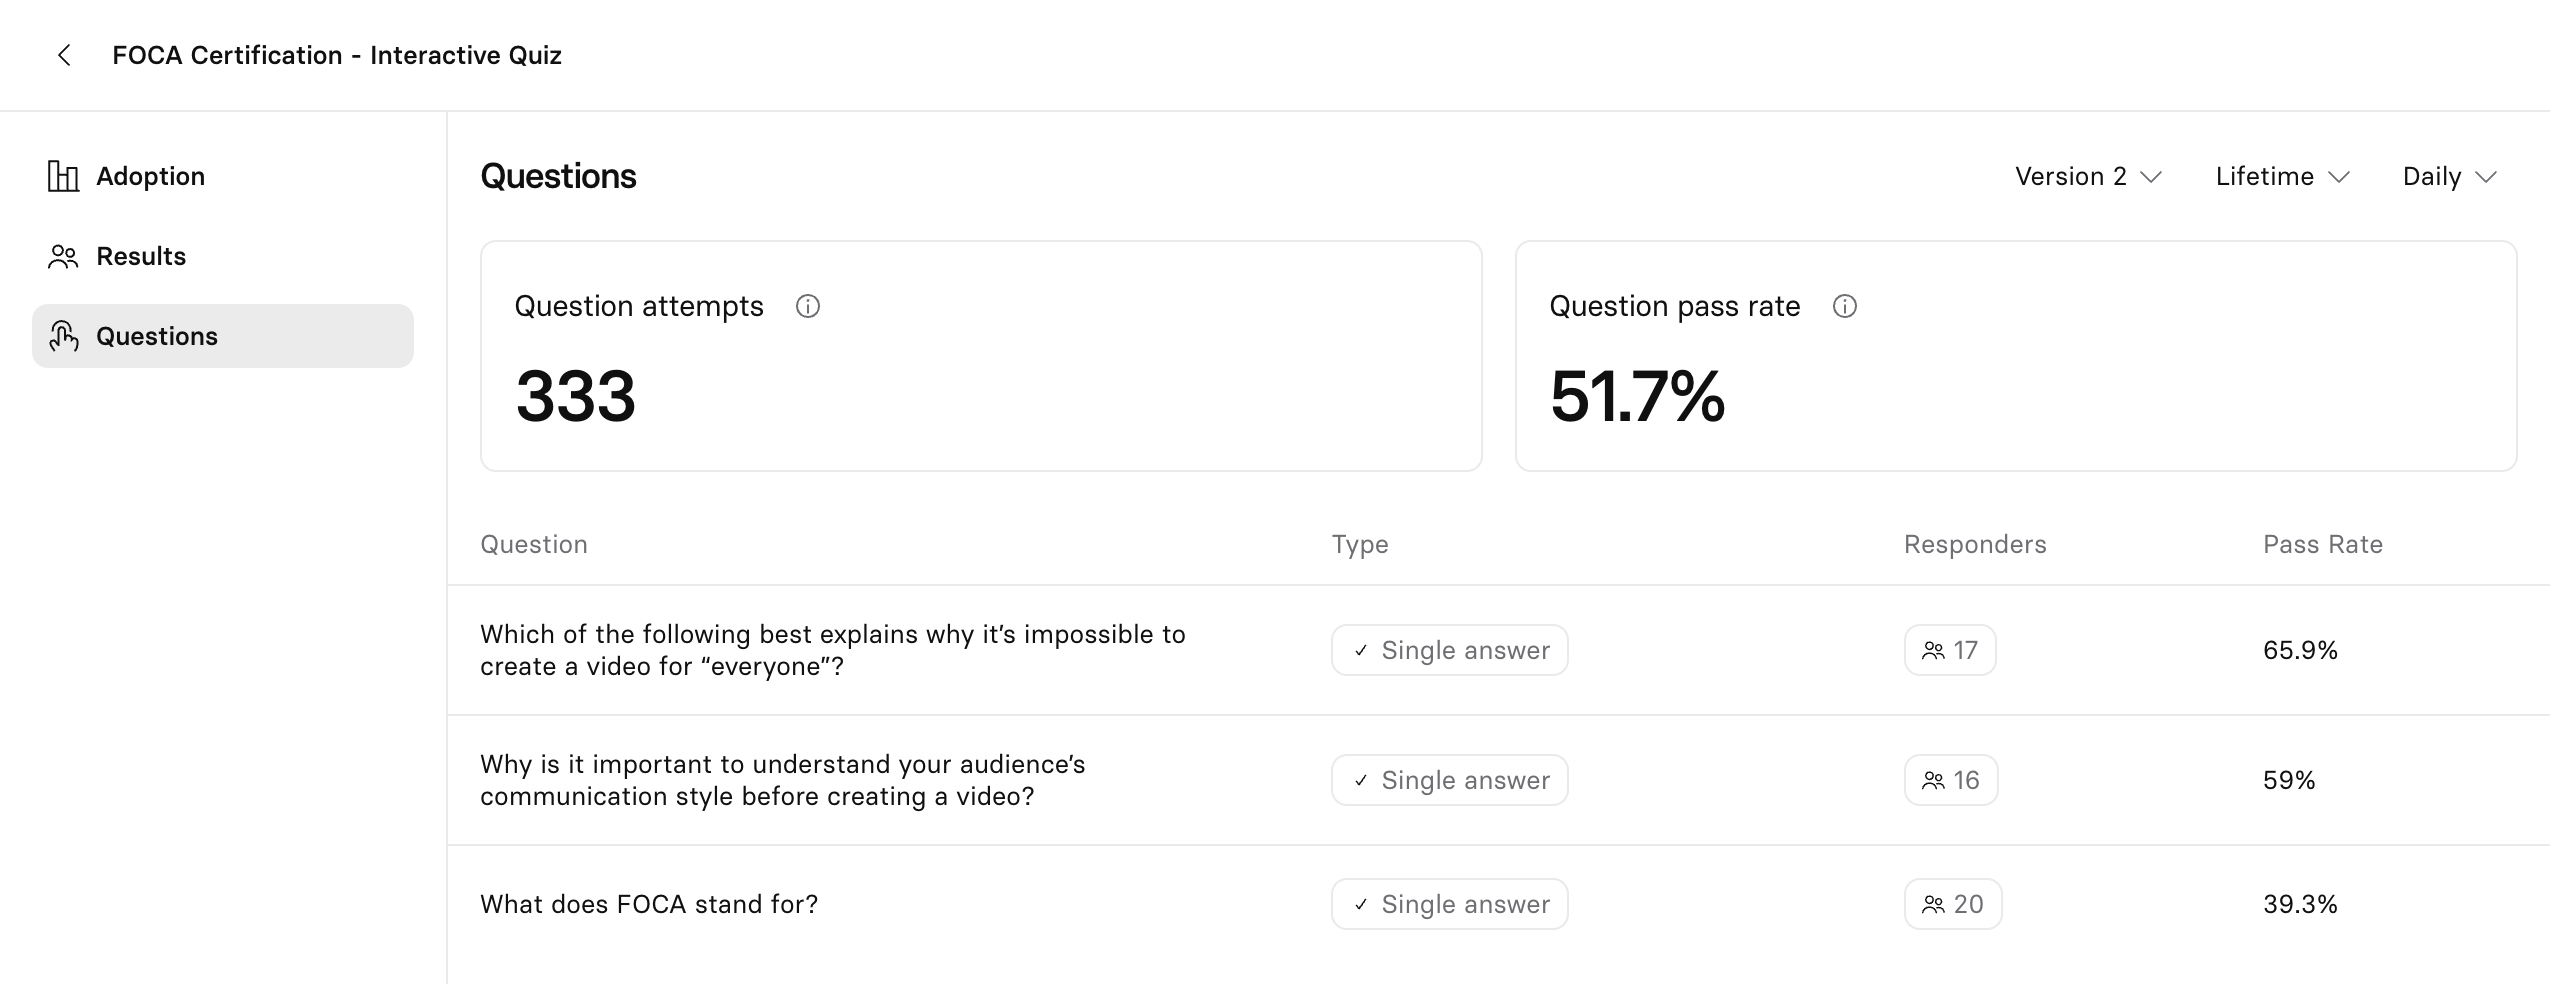This screenshot has height=984, width=2550.
Task: Expand the Lifetime date range dropdown
Action: pos(2282,177)
